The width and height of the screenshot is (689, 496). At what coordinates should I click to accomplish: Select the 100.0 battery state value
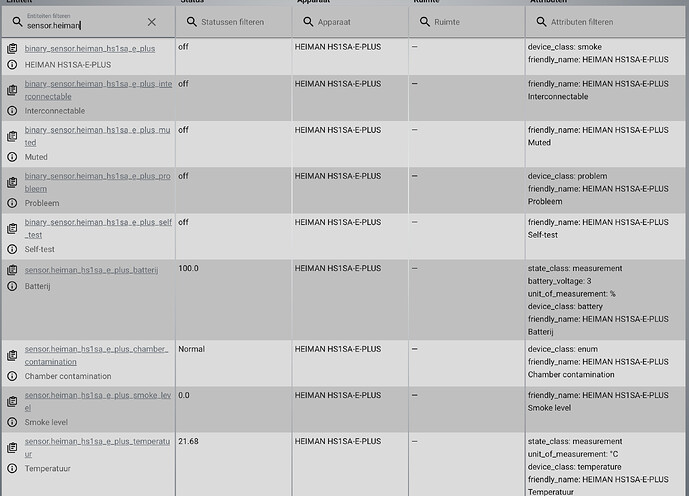click(189, 268)
